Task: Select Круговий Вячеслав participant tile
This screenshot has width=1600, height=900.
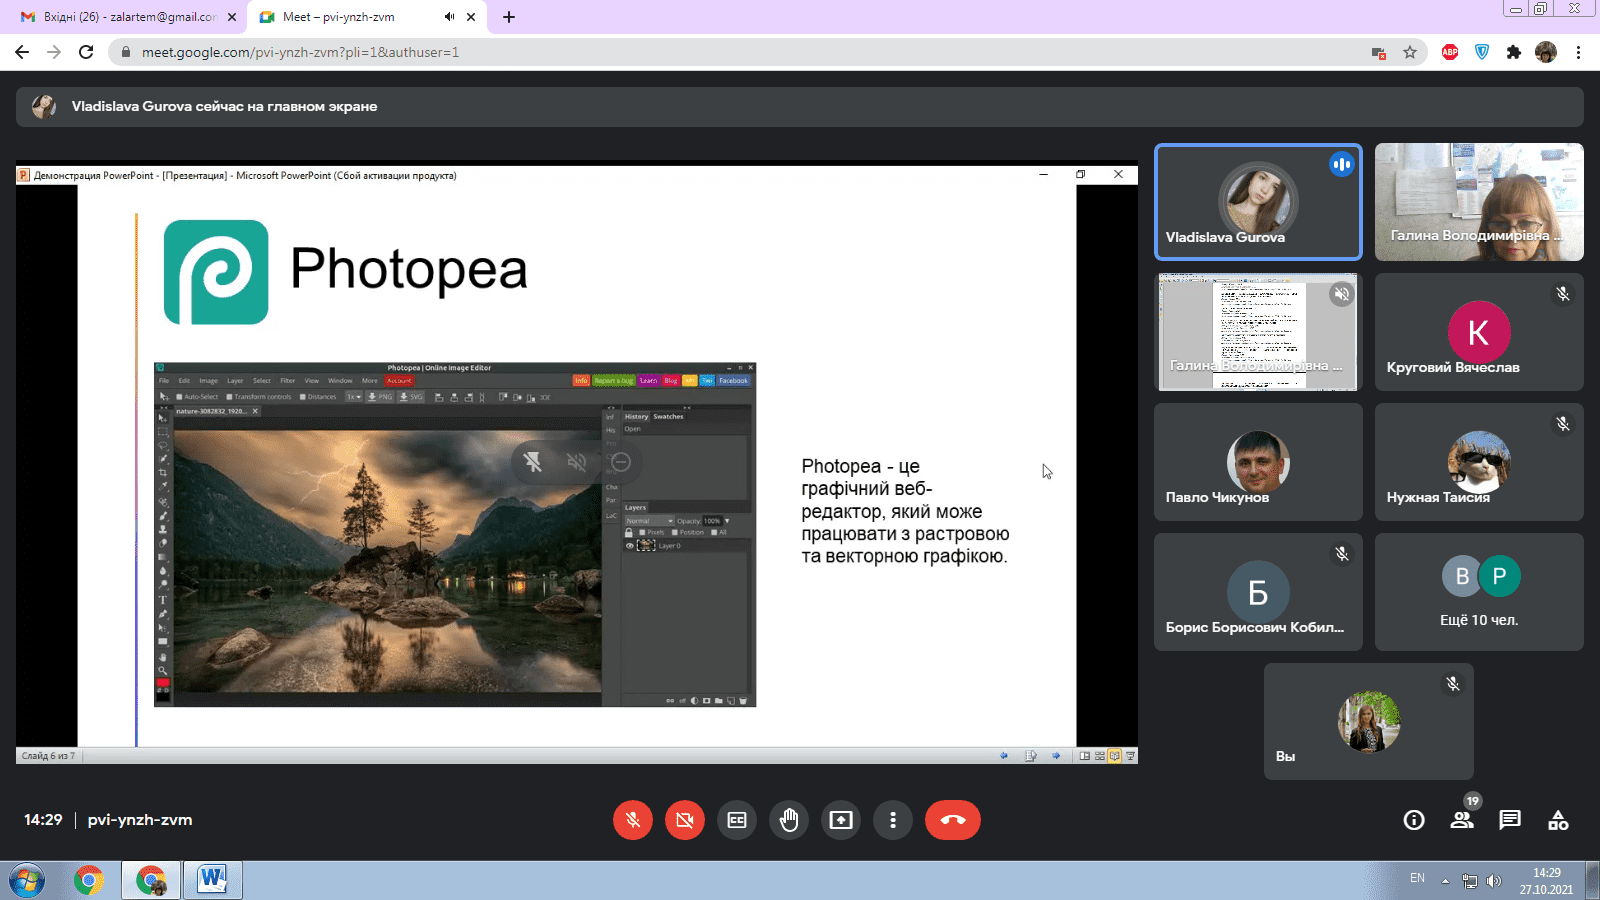Action: pos(1479,332)
